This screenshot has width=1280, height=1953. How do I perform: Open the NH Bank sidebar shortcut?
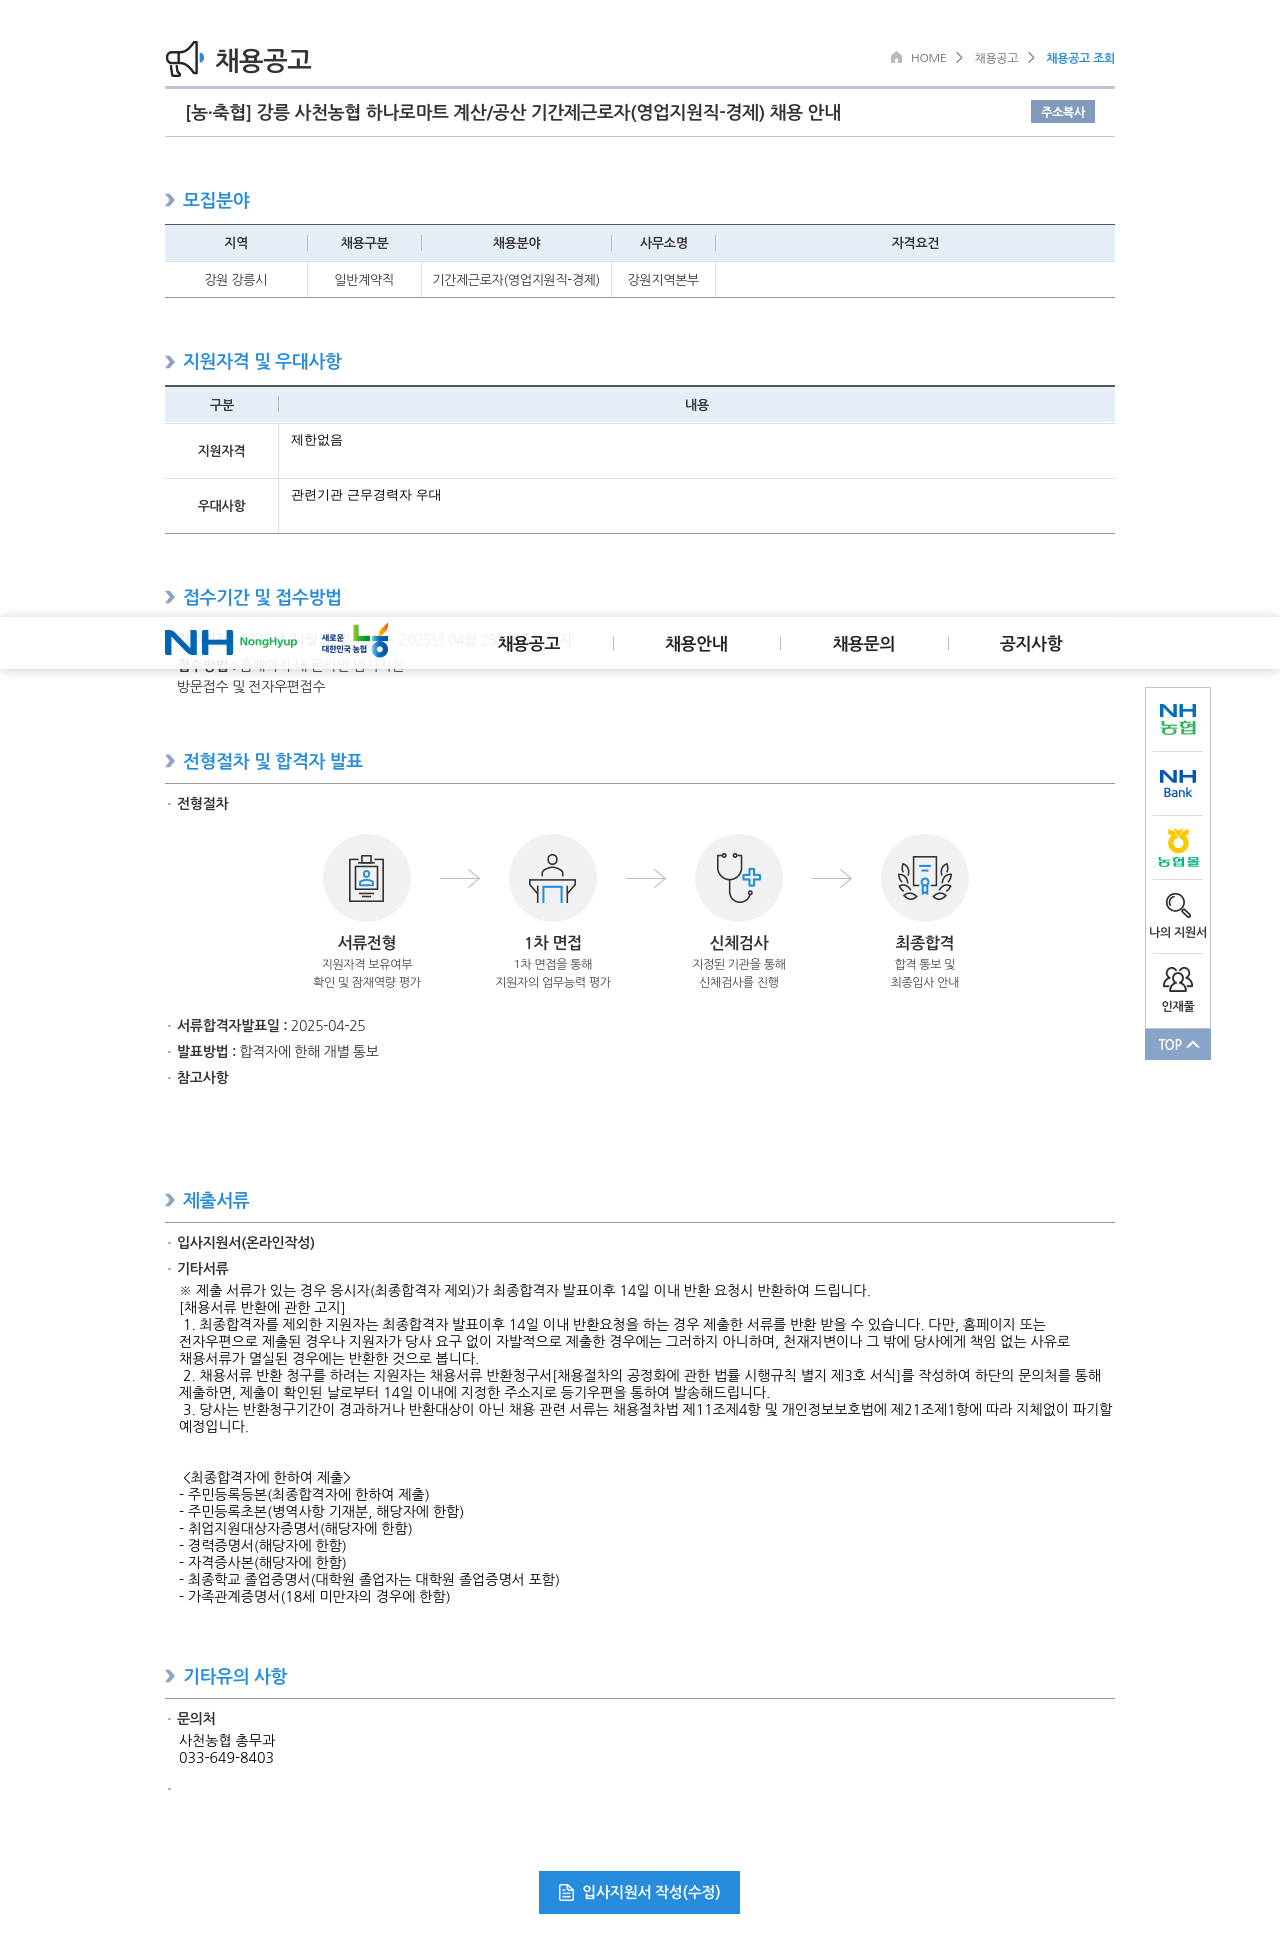(1178, 783)
